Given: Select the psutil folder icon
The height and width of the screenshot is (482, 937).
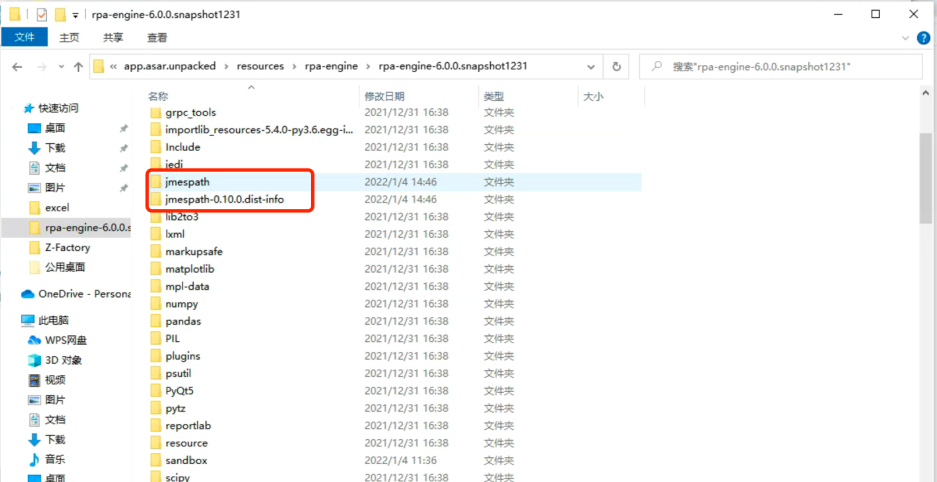Looking at the screenshot, I should pyautogui.click(x=155, y=373).
